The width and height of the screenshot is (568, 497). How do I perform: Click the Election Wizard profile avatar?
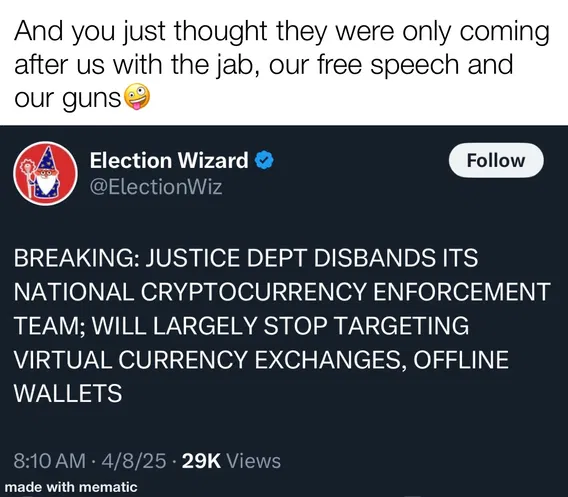click(45, 174)
